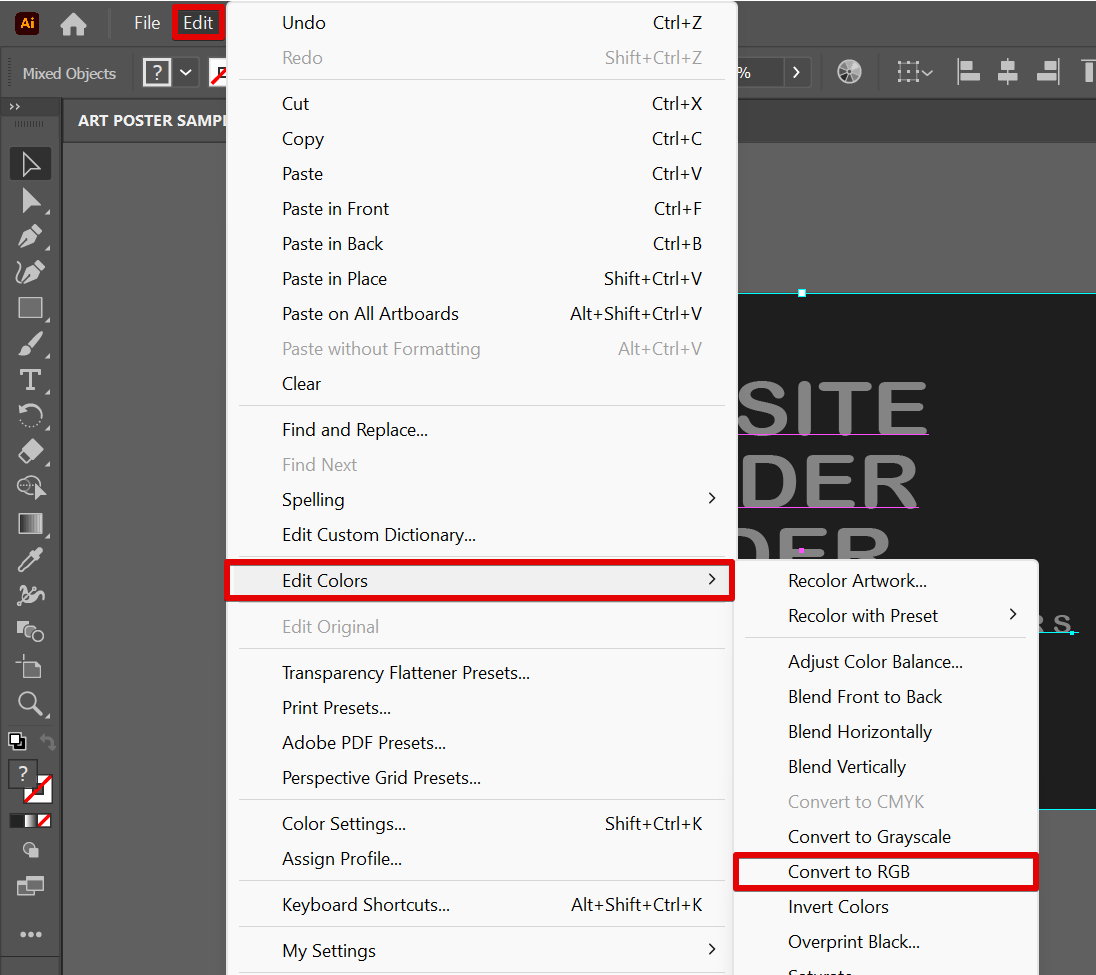This screenshot has height=975, width=1096.
Task: Open the fill color dropdown arrow
Action: pos(186,72)
